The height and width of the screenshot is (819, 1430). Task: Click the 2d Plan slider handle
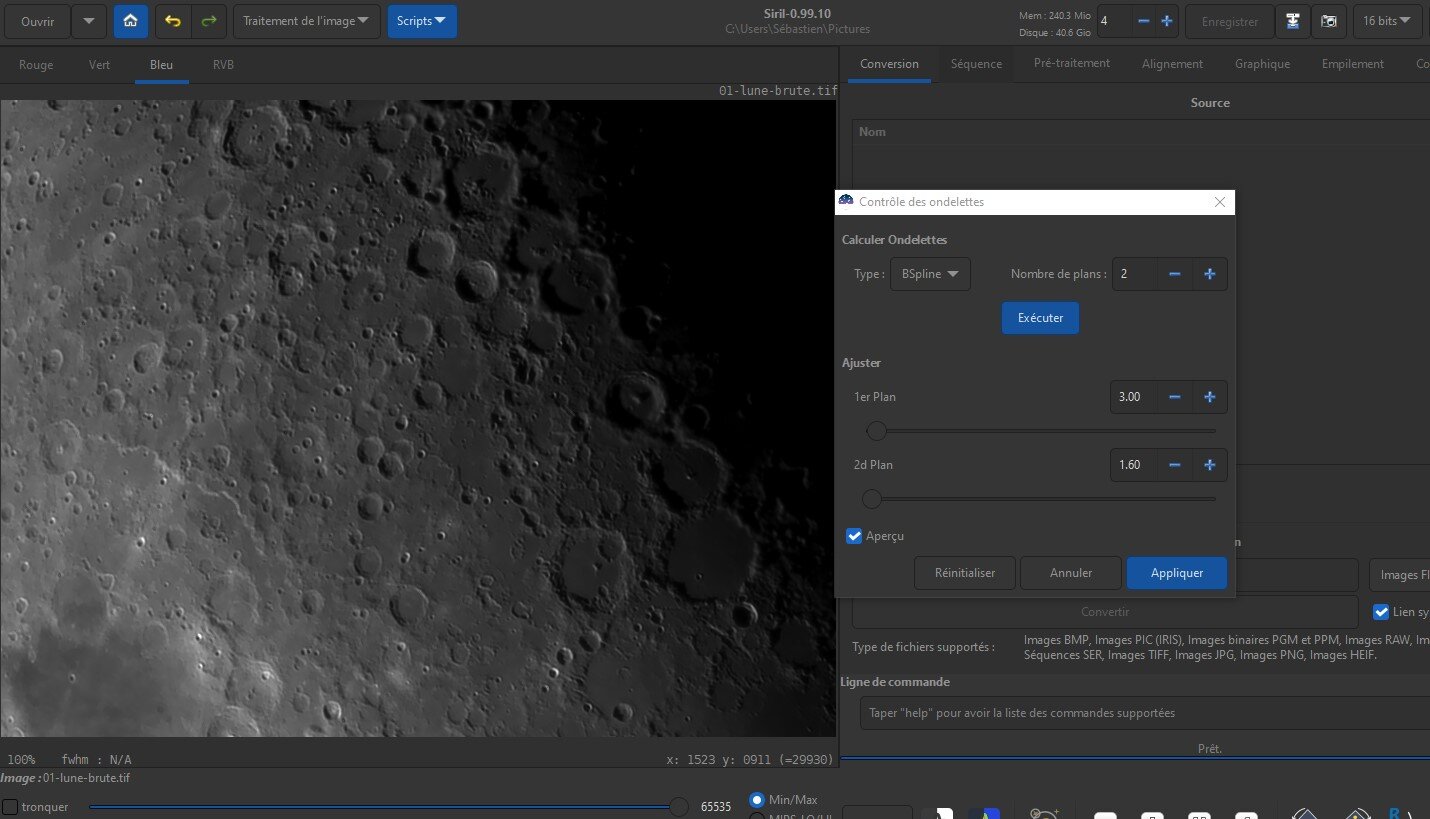pyautogui.click(x=872, y=499)
